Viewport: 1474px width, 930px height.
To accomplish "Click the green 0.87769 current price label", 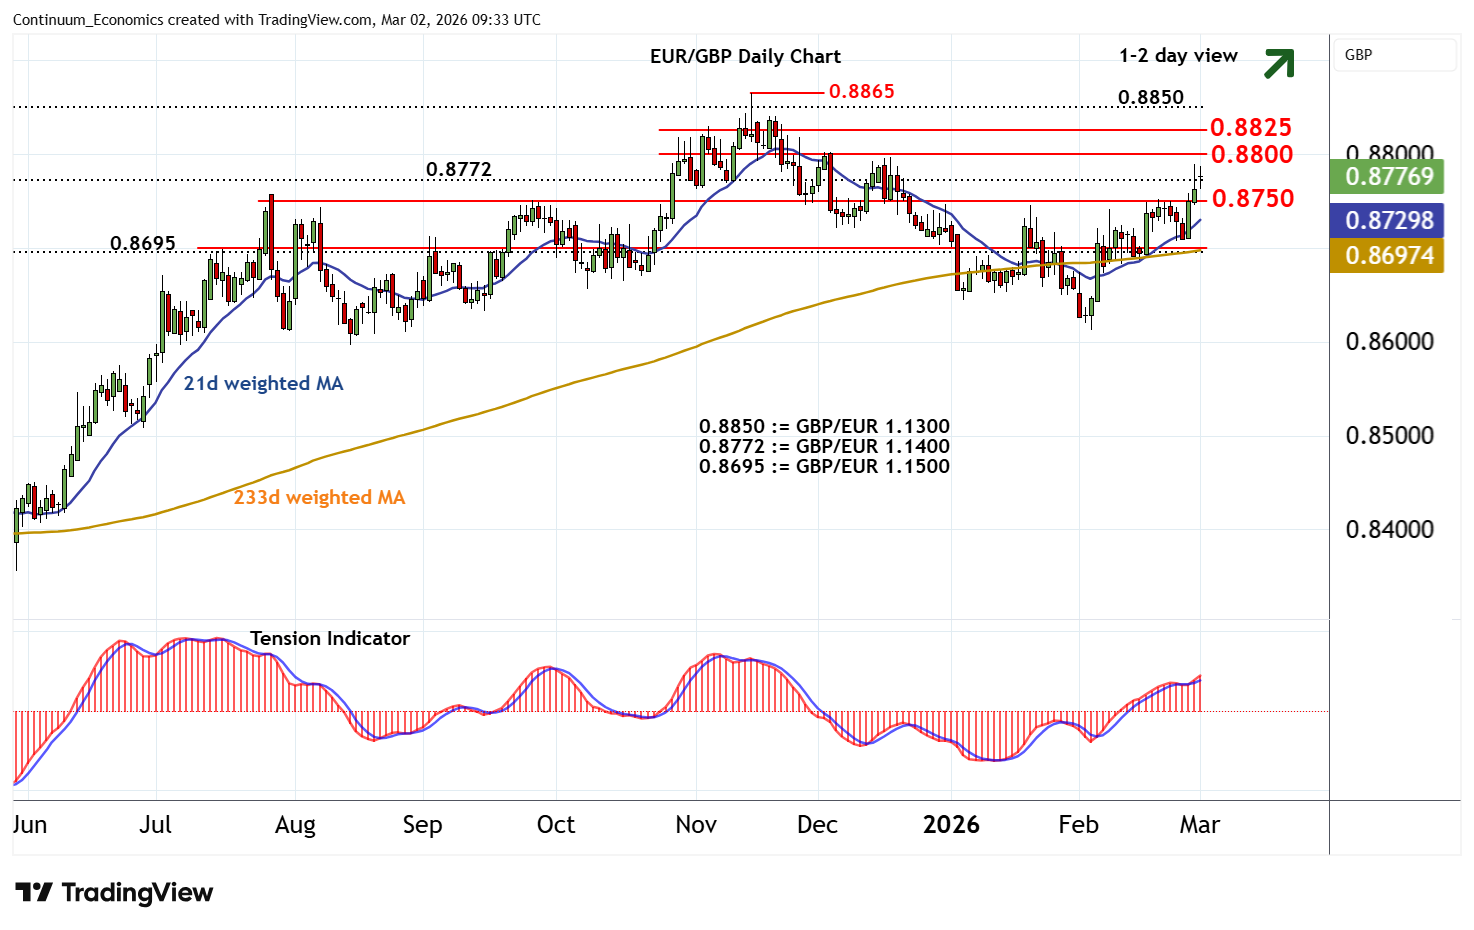I will coord(1387,177).
